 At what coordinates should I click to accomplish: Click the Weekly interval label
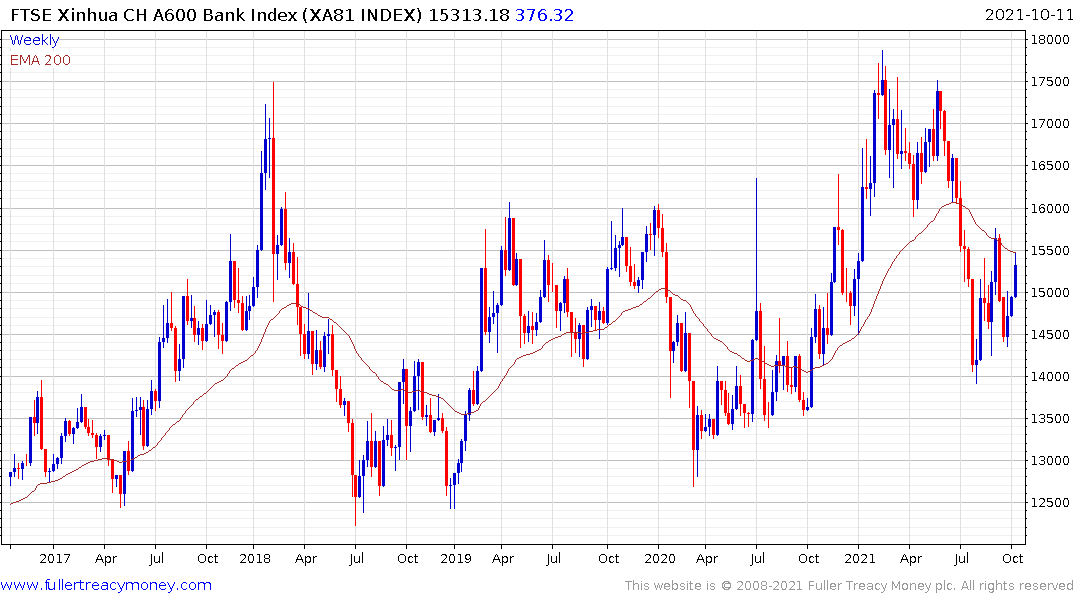[34, 40]
